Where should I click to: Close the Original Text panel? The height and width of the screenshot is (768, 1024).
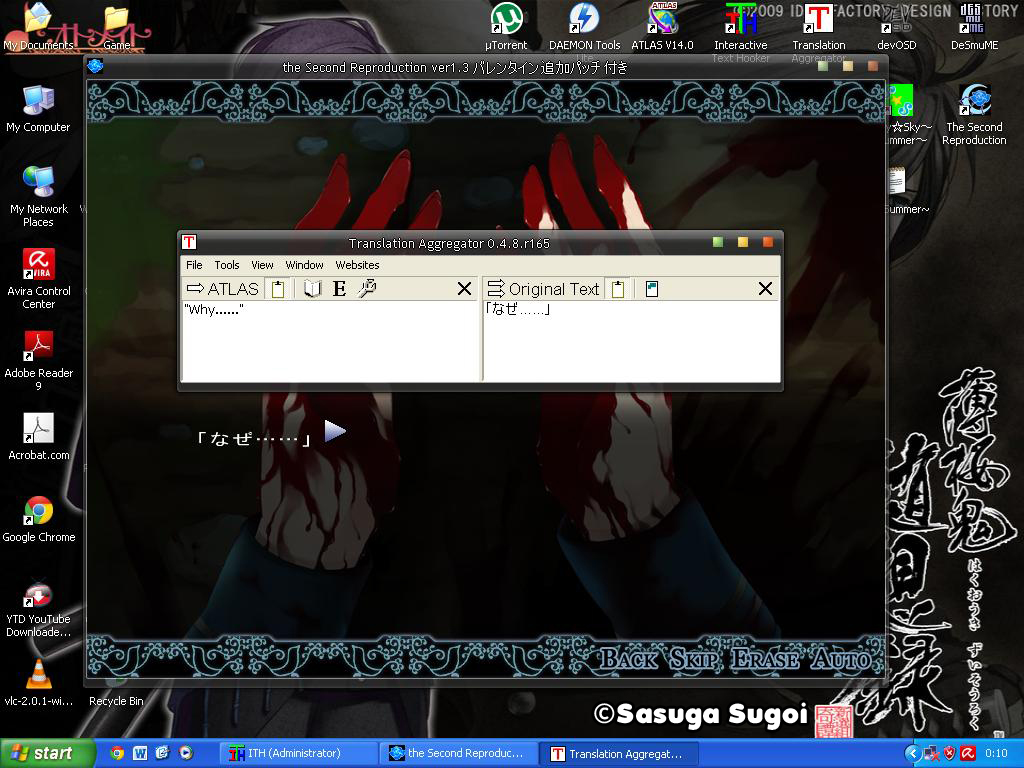[765, 289]
